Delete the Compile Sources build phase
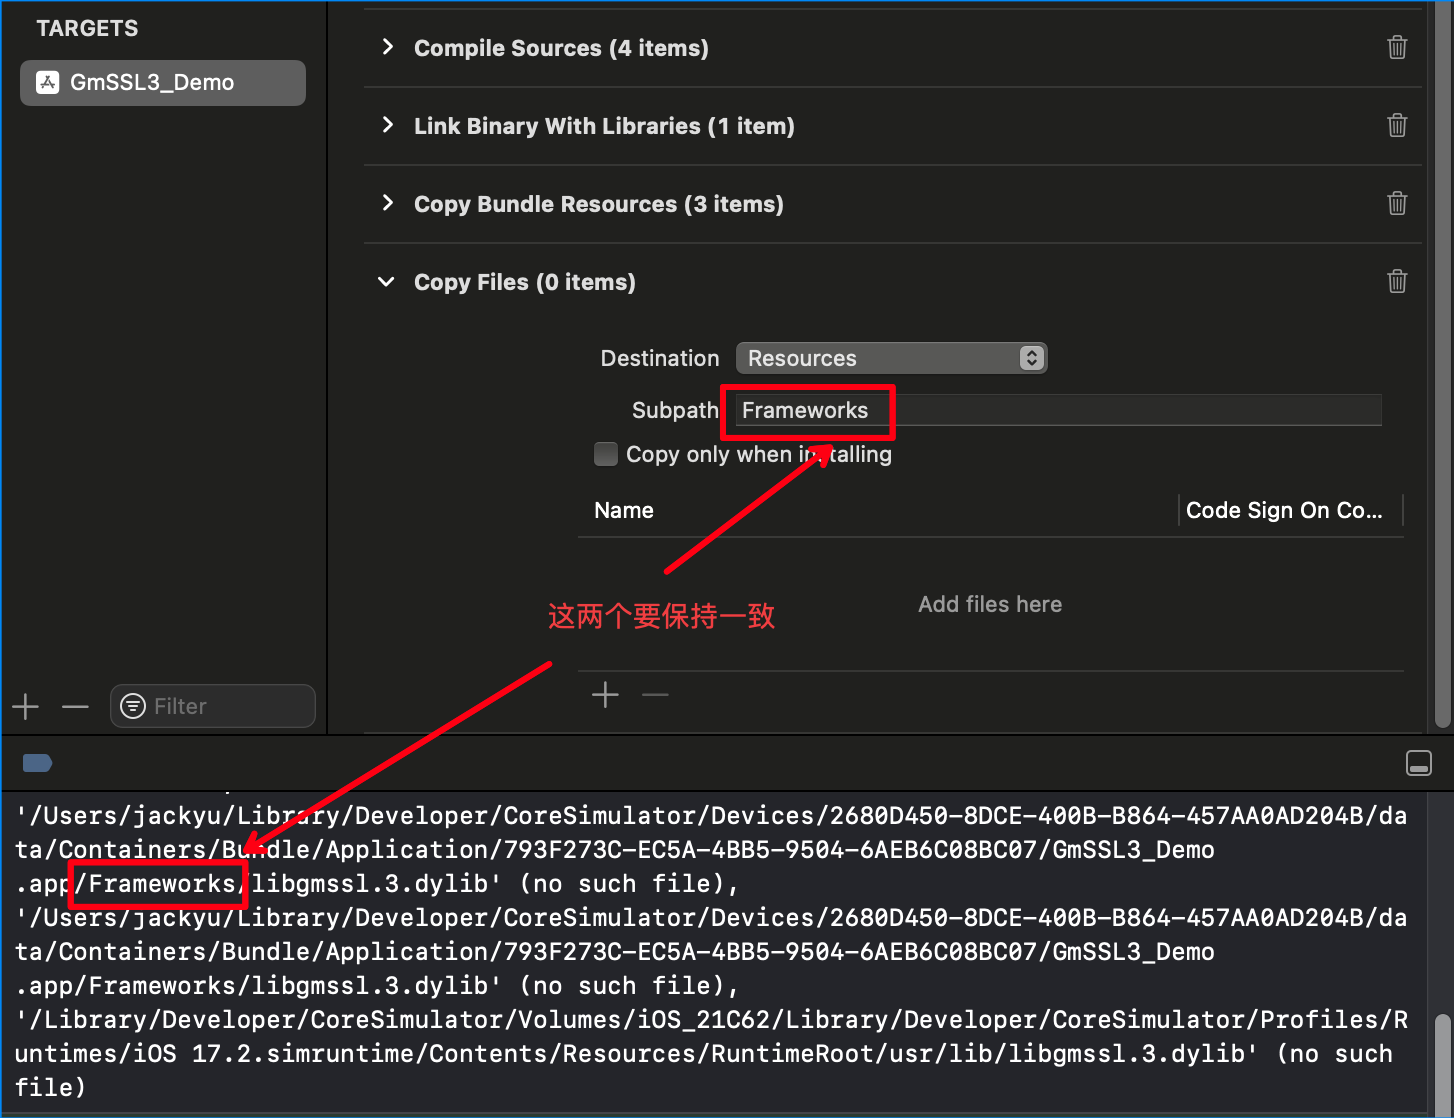The width and height of the screenshot is (1454, 1118). [x=1397, y=47]
